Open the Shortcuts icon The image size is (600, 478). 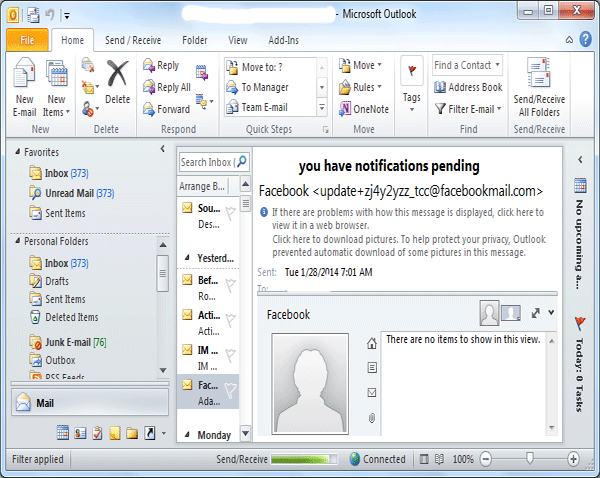click(x=150, y=433)
